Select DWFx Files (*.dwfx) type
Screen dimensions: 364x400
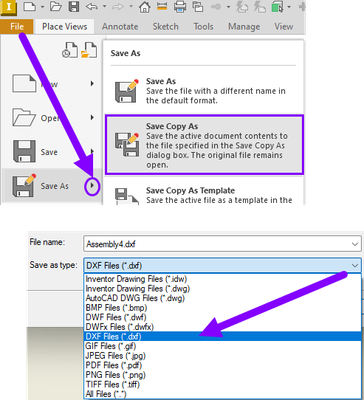pos(223,327)
